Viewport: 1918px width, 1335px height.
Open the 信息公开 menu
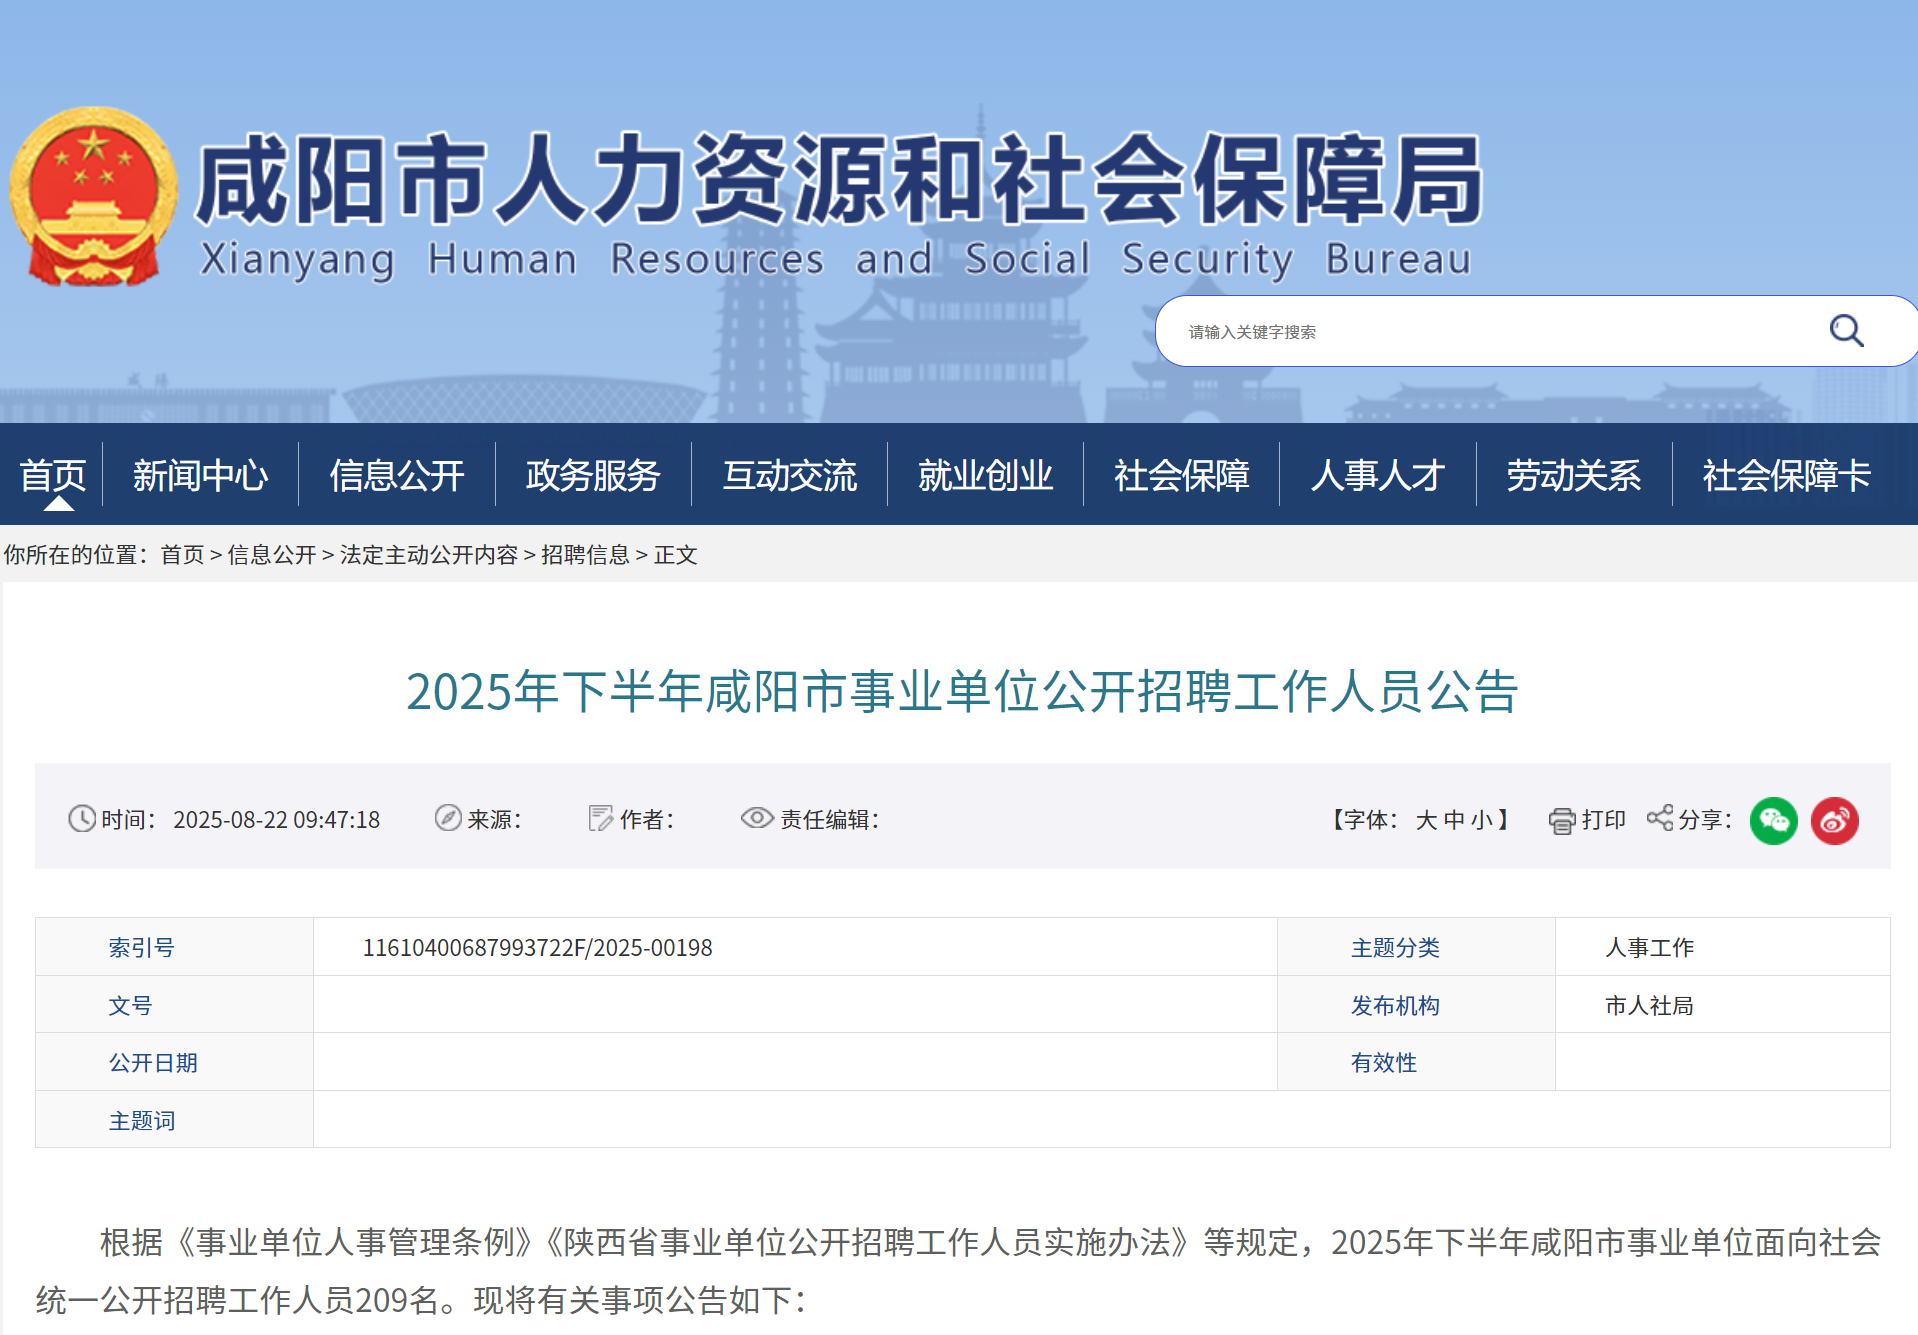(397, 475)
